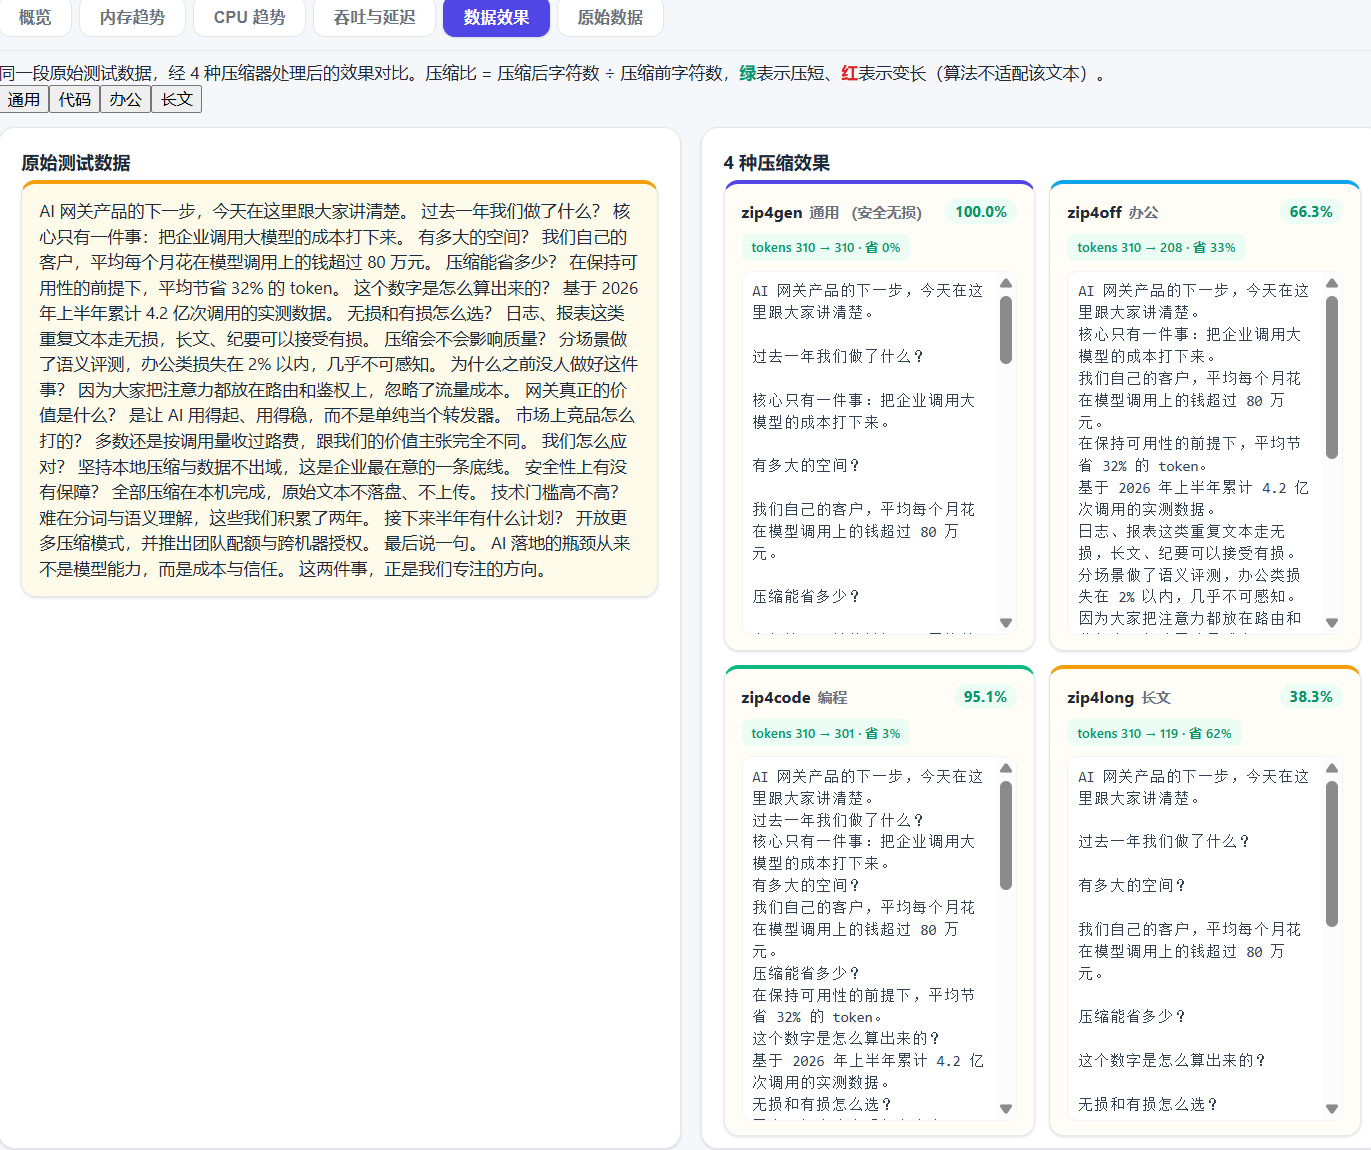This screenshot has height=1150, width=1371.
Task: Click the zip4long 长文 card title
Action: pos(1119,697)
